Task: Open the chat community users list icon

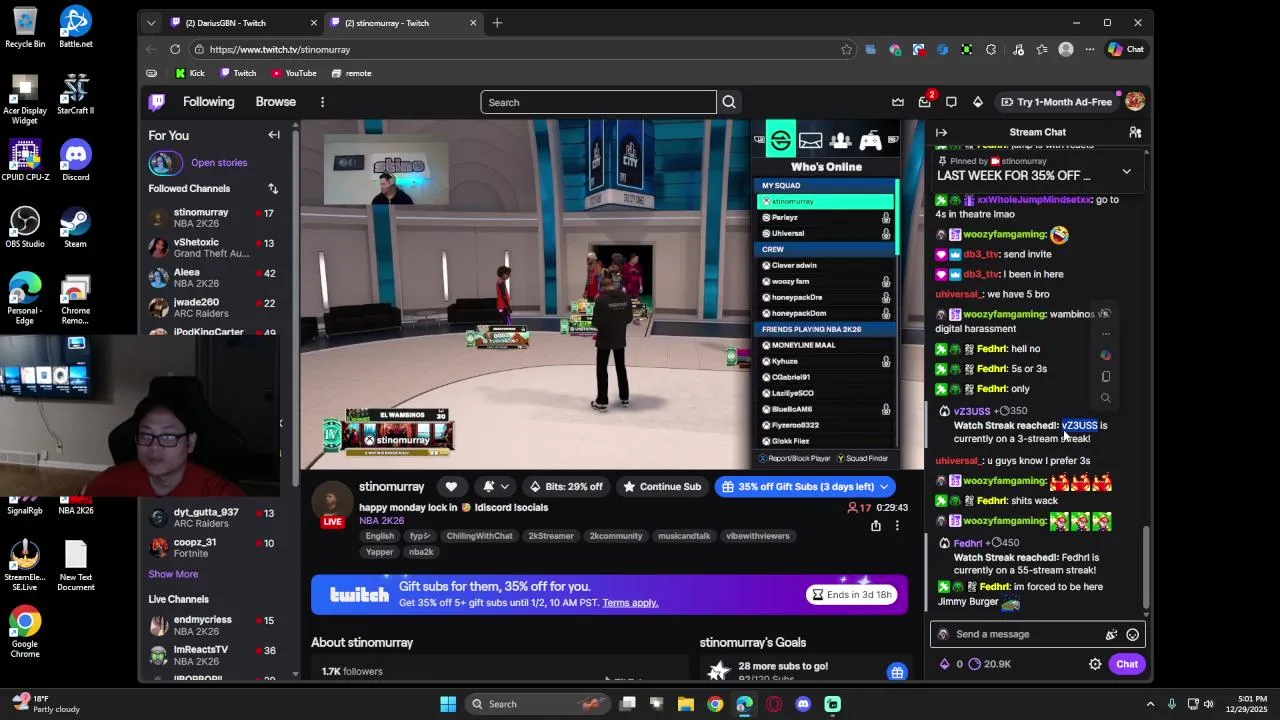Action: coord(1135,132)
